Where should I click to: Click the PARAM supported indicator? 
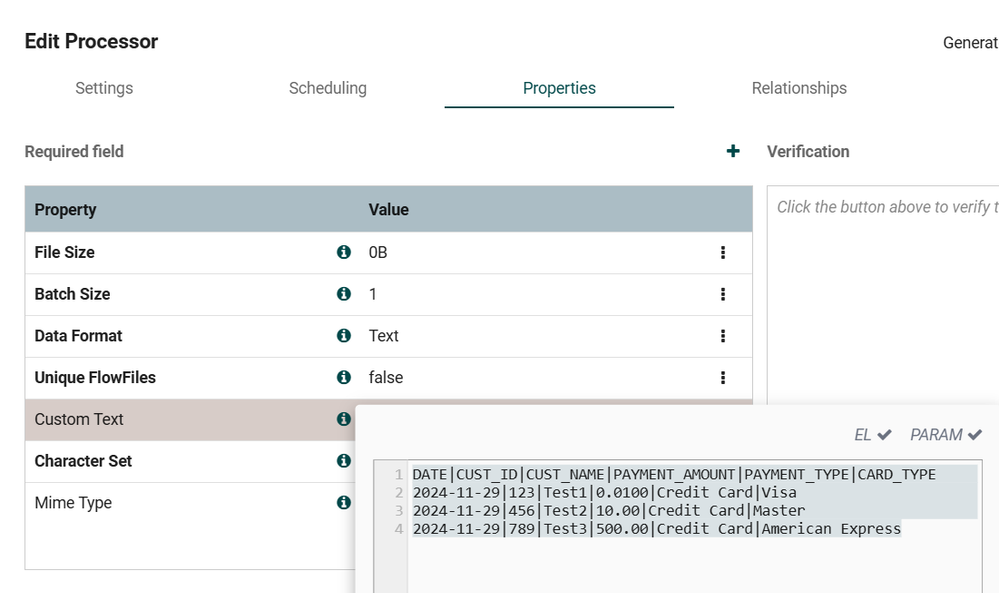946,435
